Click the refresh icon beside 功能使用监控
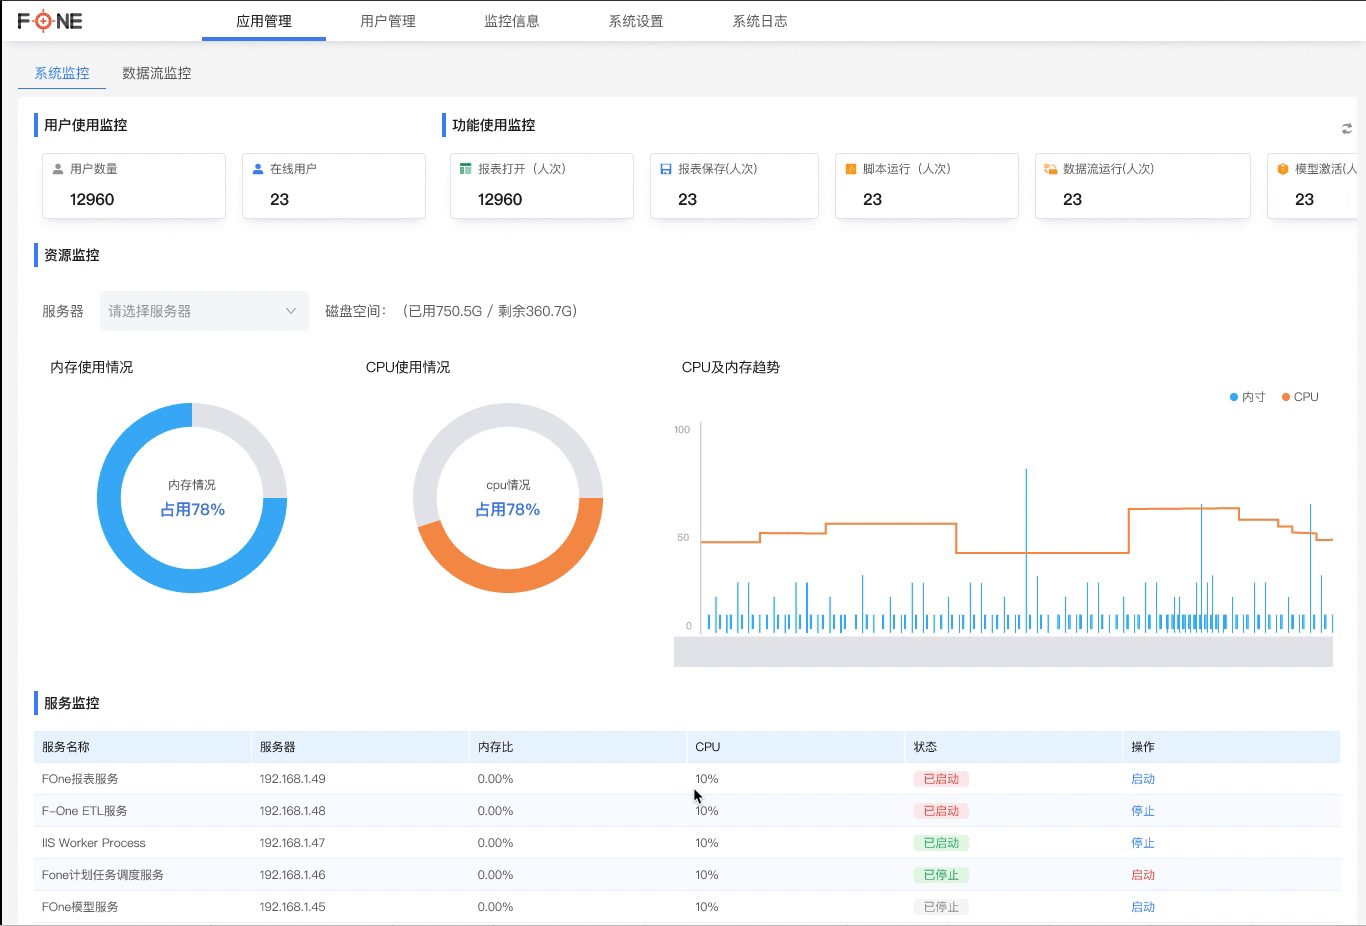 (1347, 128)
